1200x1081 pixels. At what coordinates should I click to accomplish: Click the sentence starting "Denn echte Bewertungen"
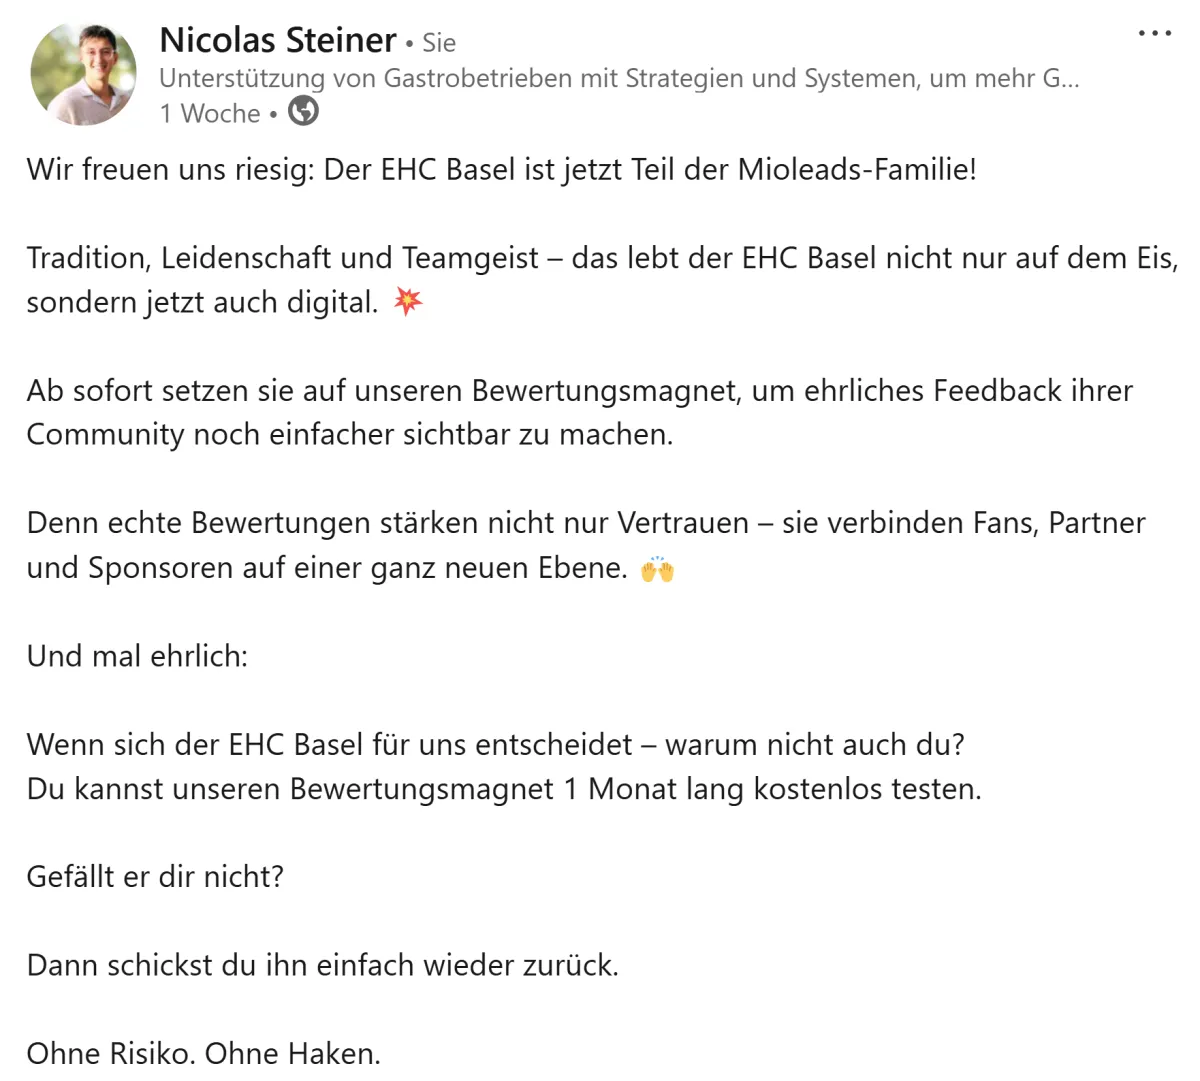(586, 545)
